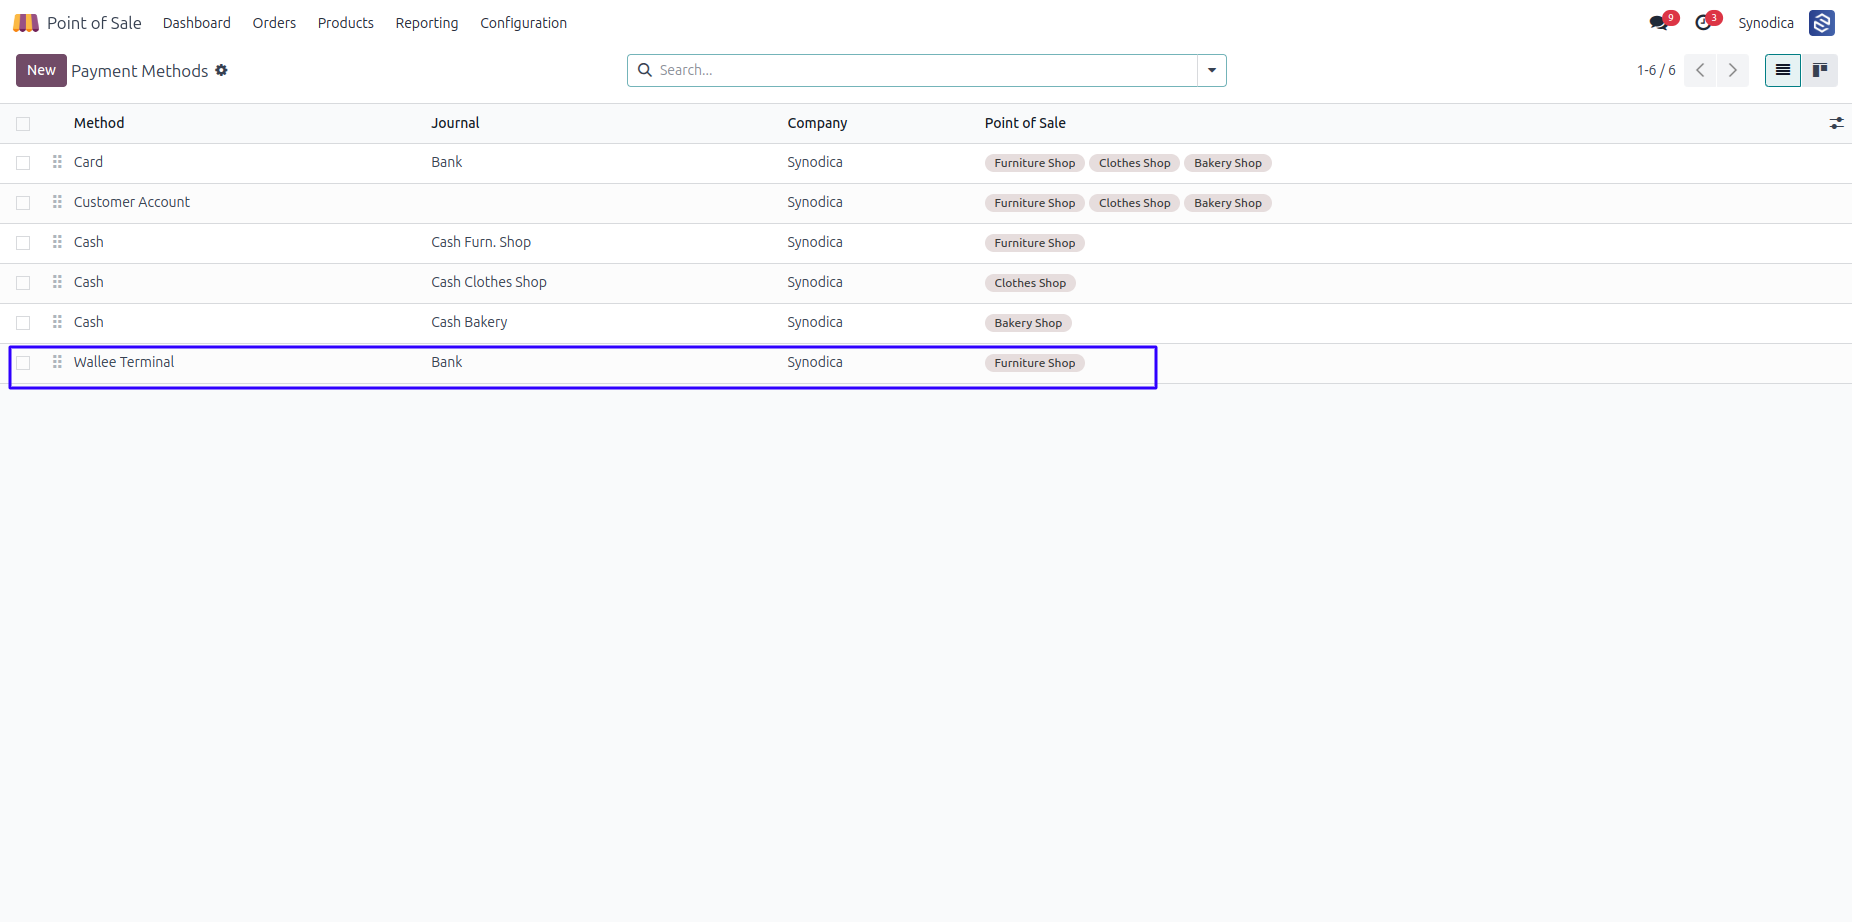
Task: Check the Customer Account row checkbox
Action: (x=23, y=203)
